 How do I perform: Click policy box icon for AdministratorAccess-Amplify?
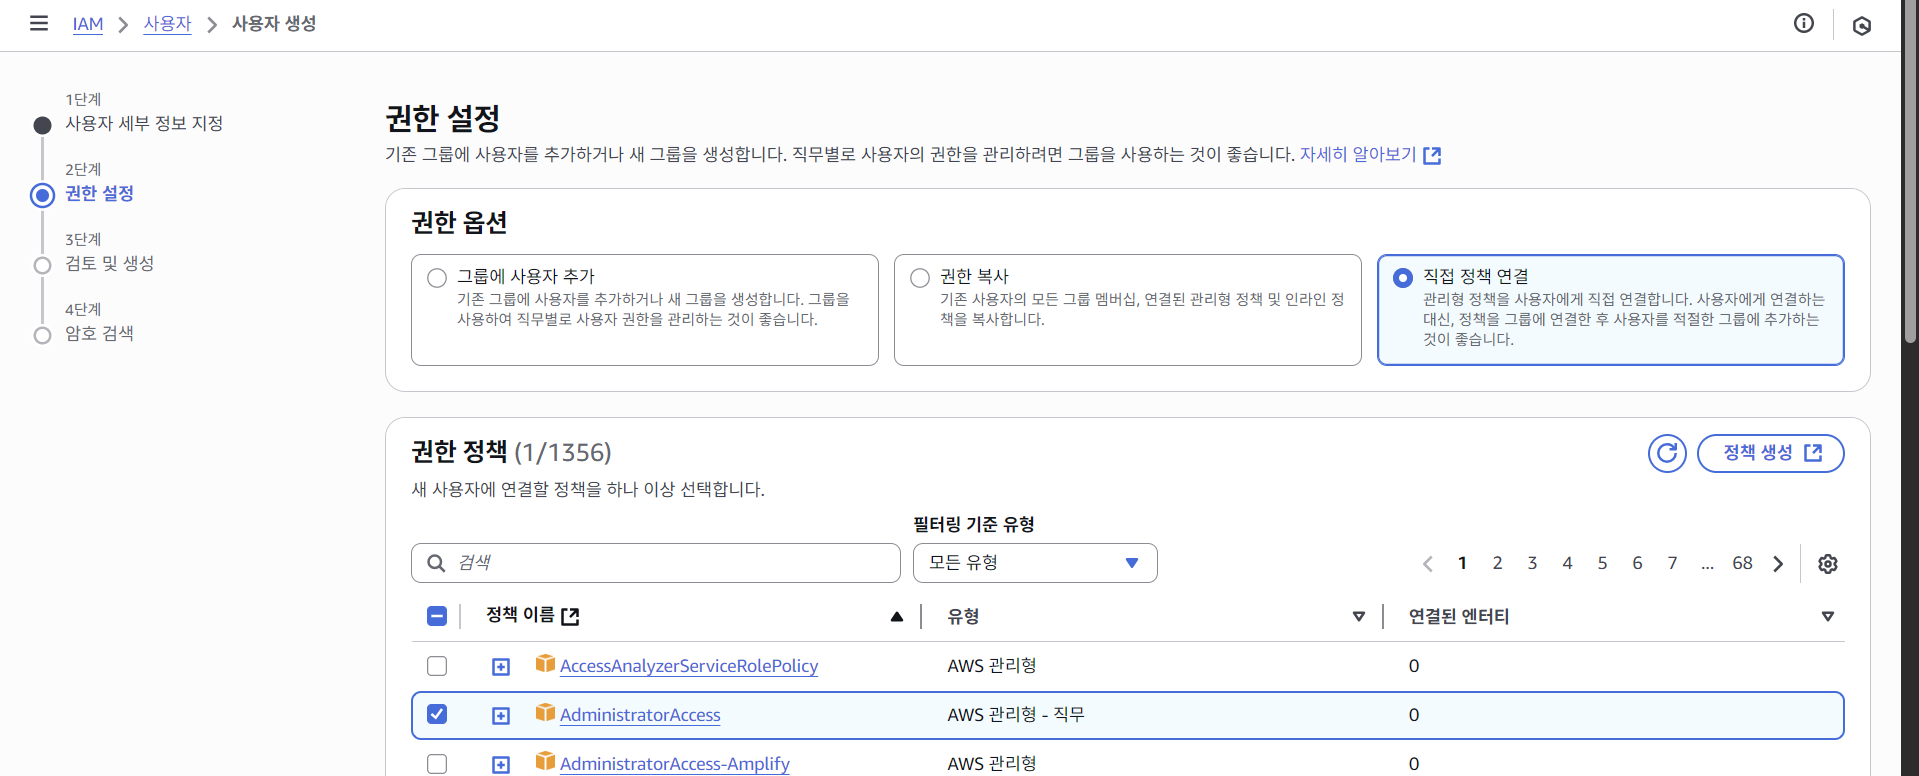(545, 761)
